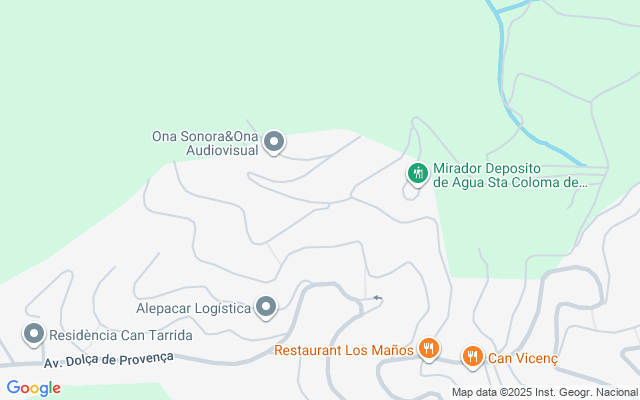This screenshot has height=400, width=640.
Task: Click the Ona Sonora&Ona Audiovisual map pin
Action: (x=274, y=142)
